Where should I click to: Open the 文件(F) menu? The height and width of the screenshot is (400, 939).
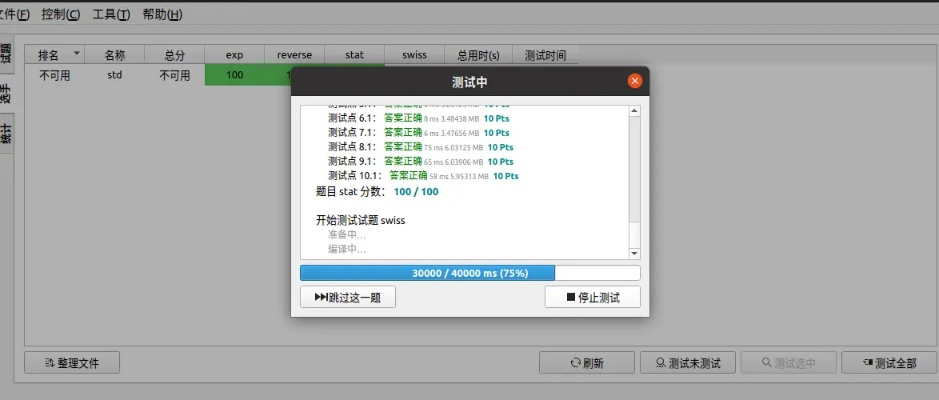pos(14,15)
